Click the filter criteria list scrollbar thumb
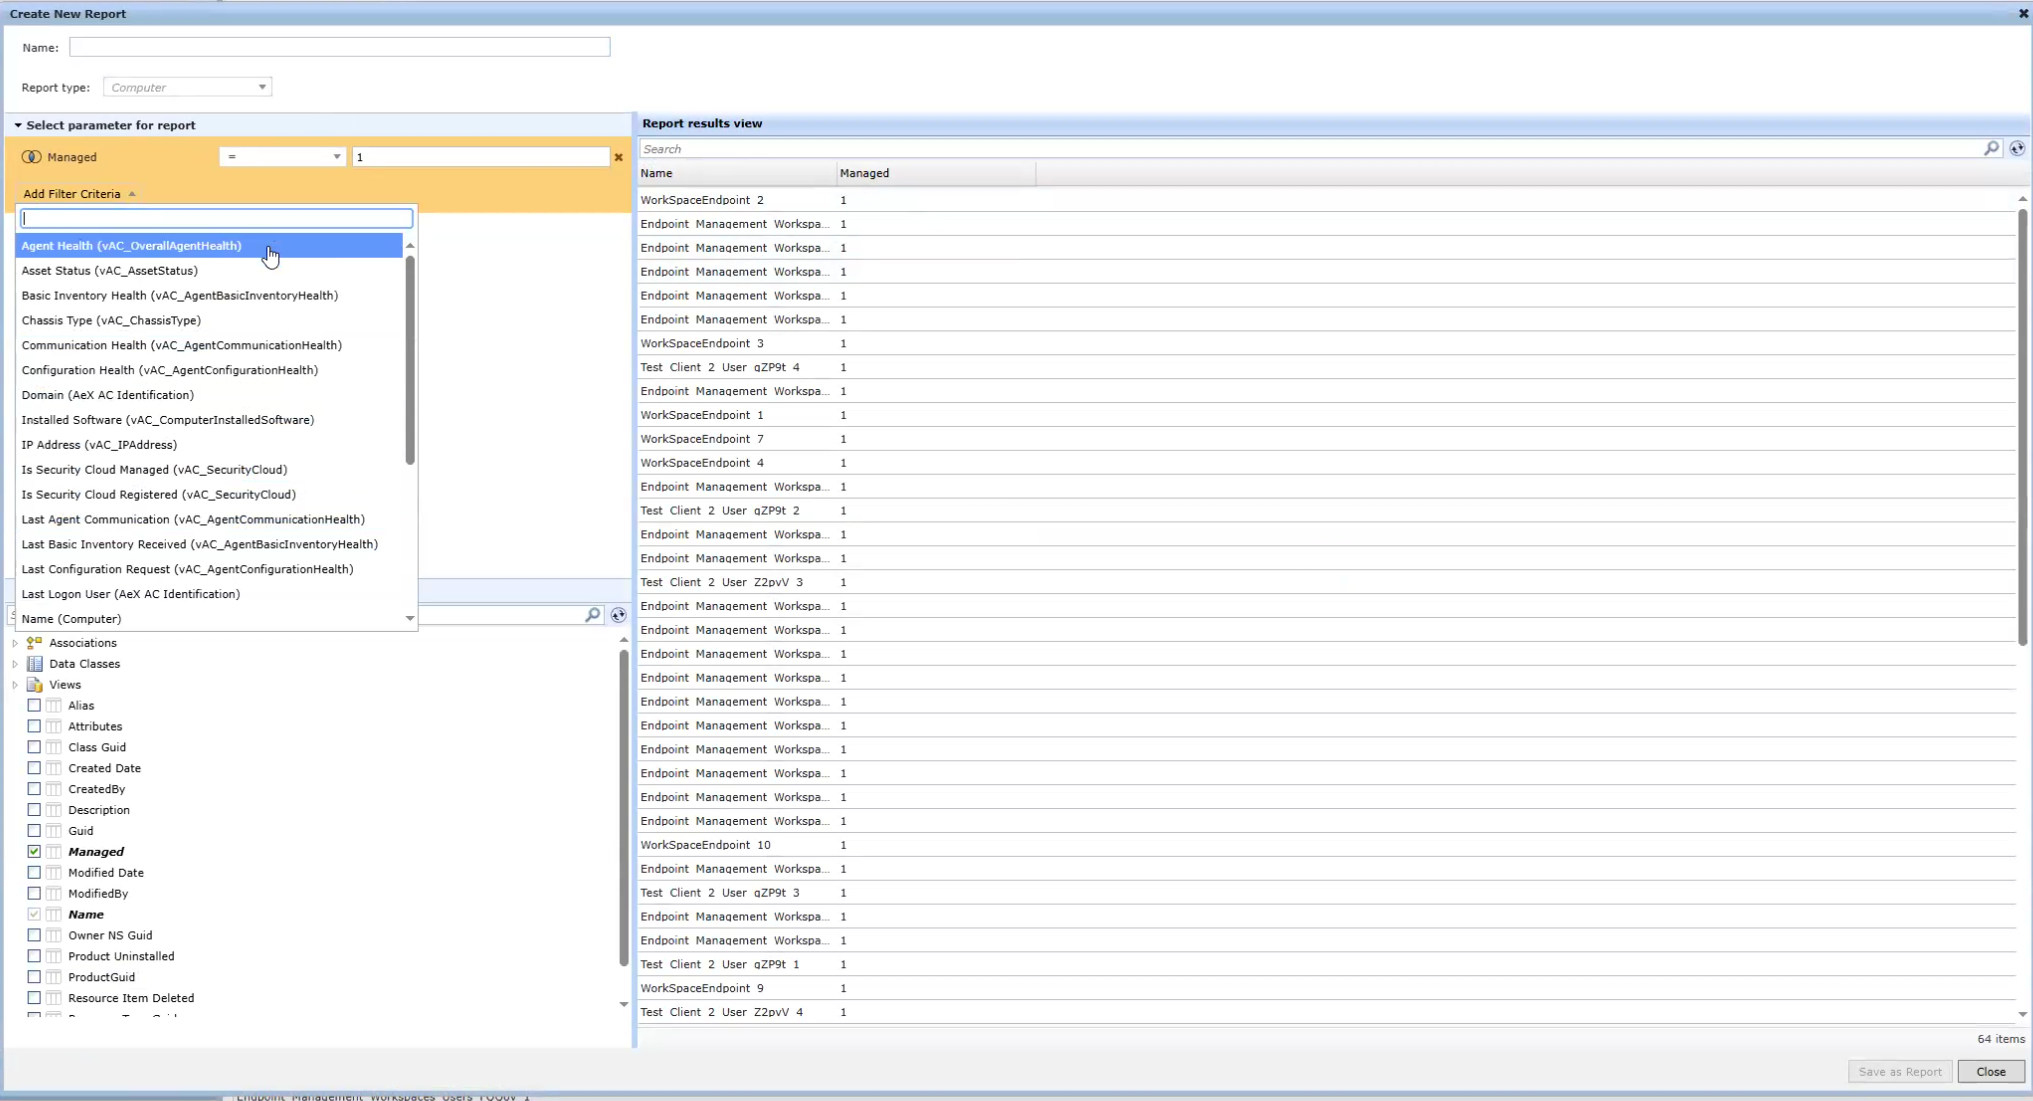Viewport: 2033px width, 1101px height. [x=410, y=360]
